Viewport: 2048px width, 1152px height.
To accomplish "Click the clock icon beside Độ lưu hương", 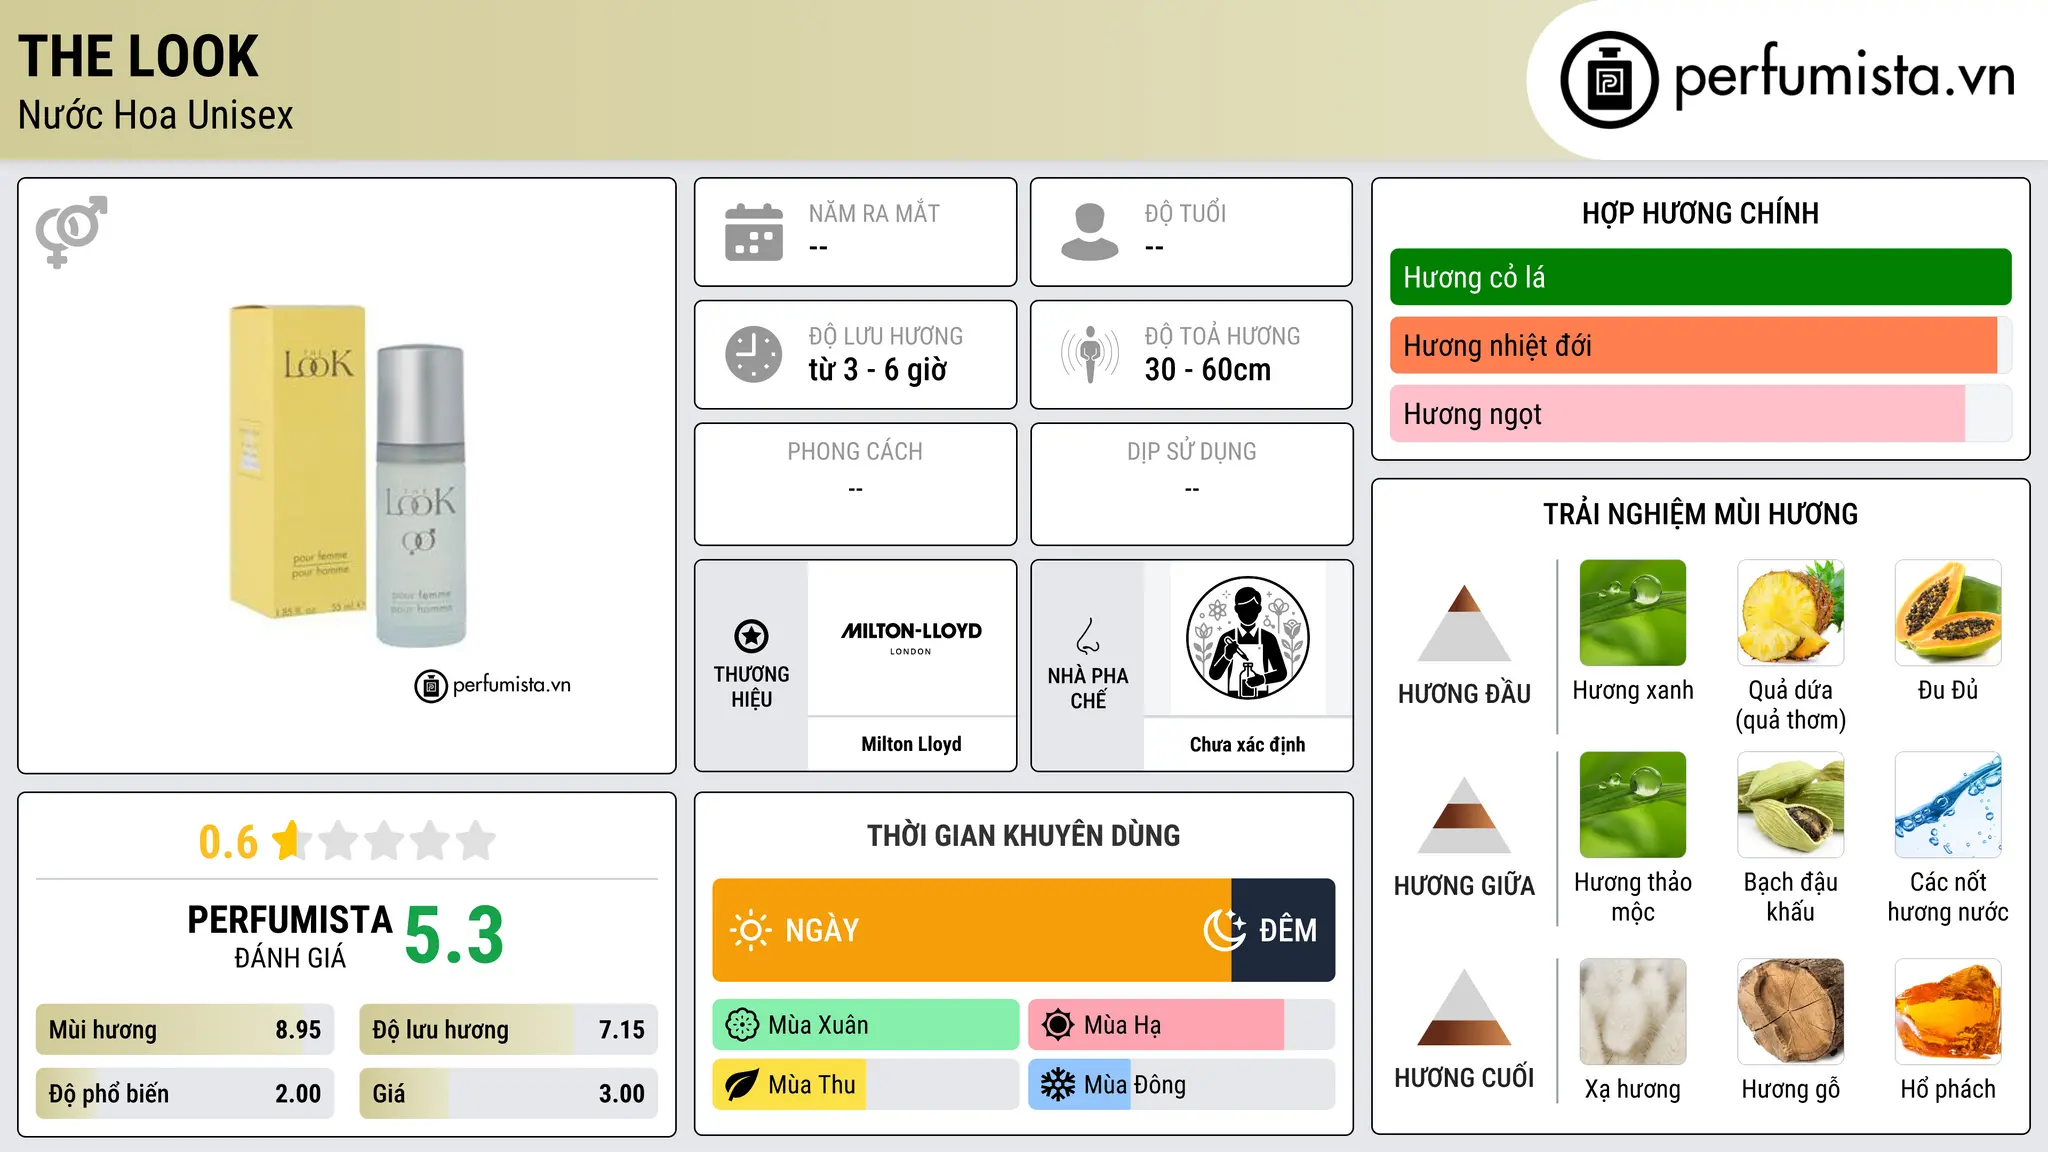I will (754, 354).
